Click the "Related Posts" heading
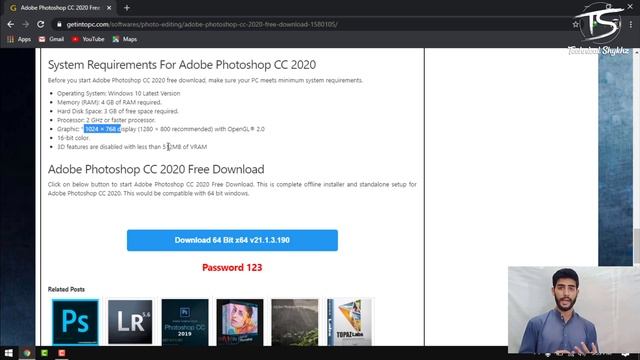The image size is (640, 360). pos(66,289)
